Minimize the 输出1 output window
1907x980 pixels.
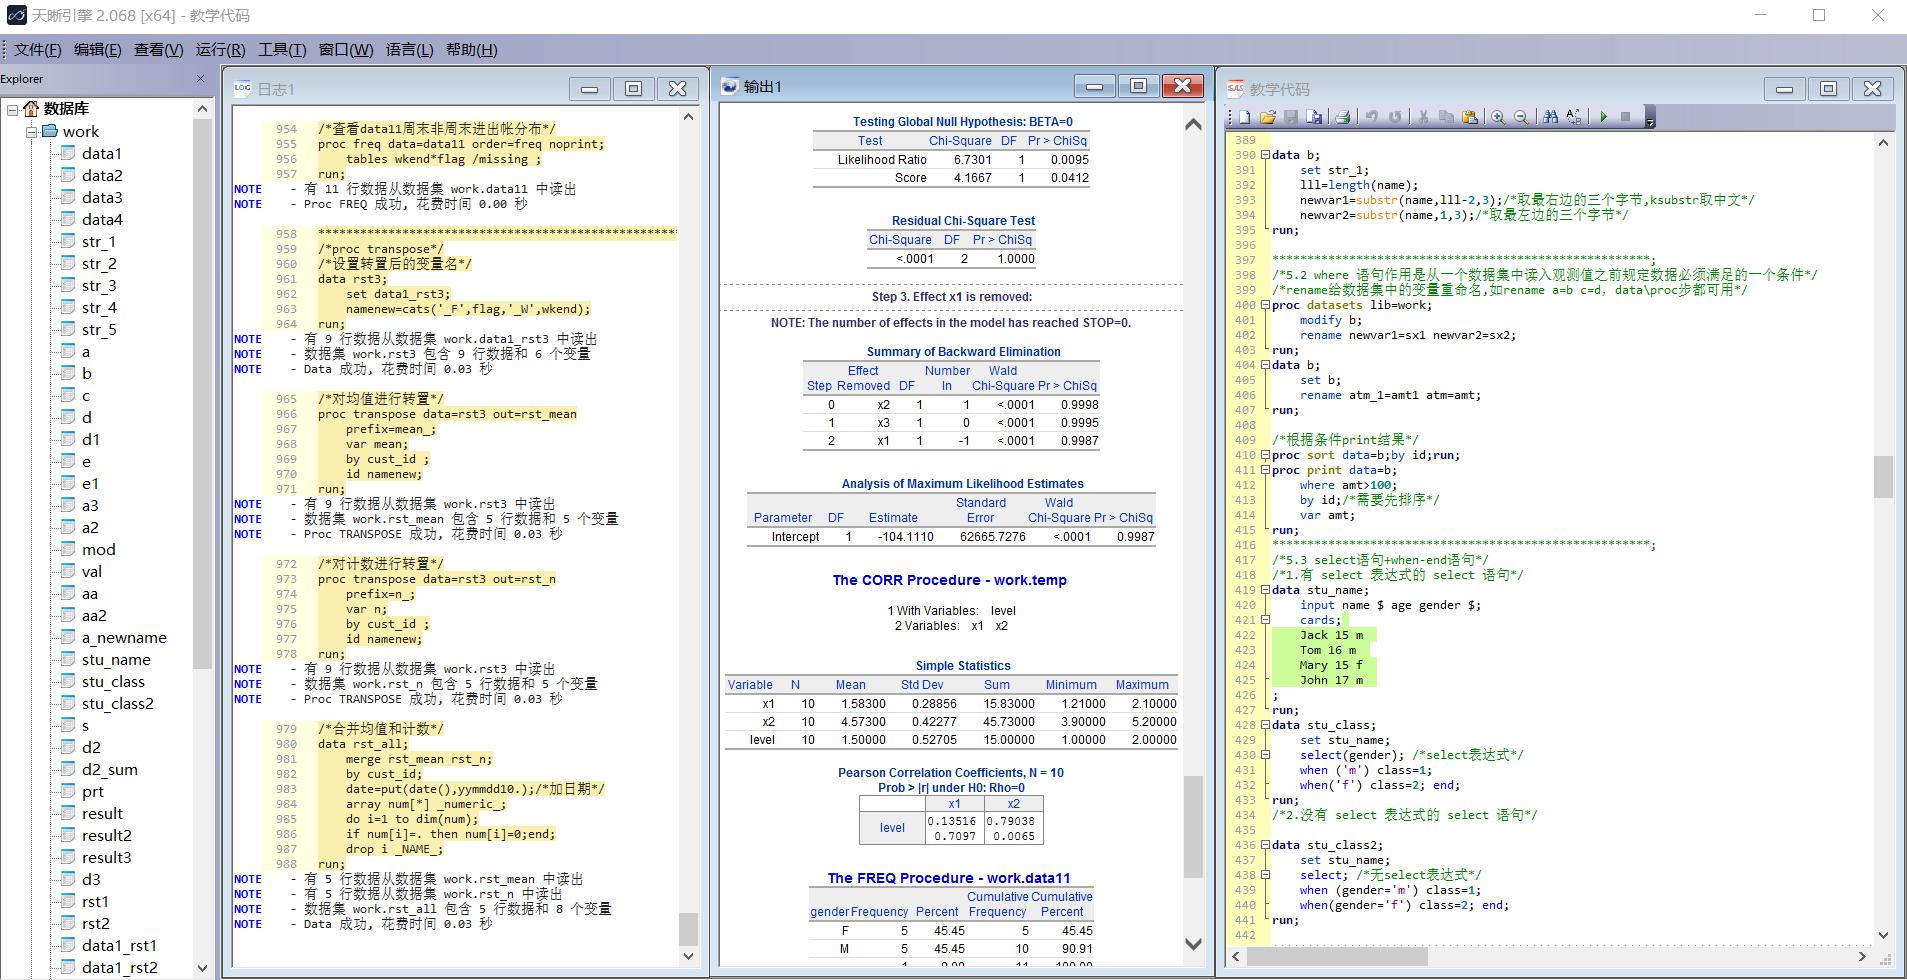click(x=1094, y=87)
